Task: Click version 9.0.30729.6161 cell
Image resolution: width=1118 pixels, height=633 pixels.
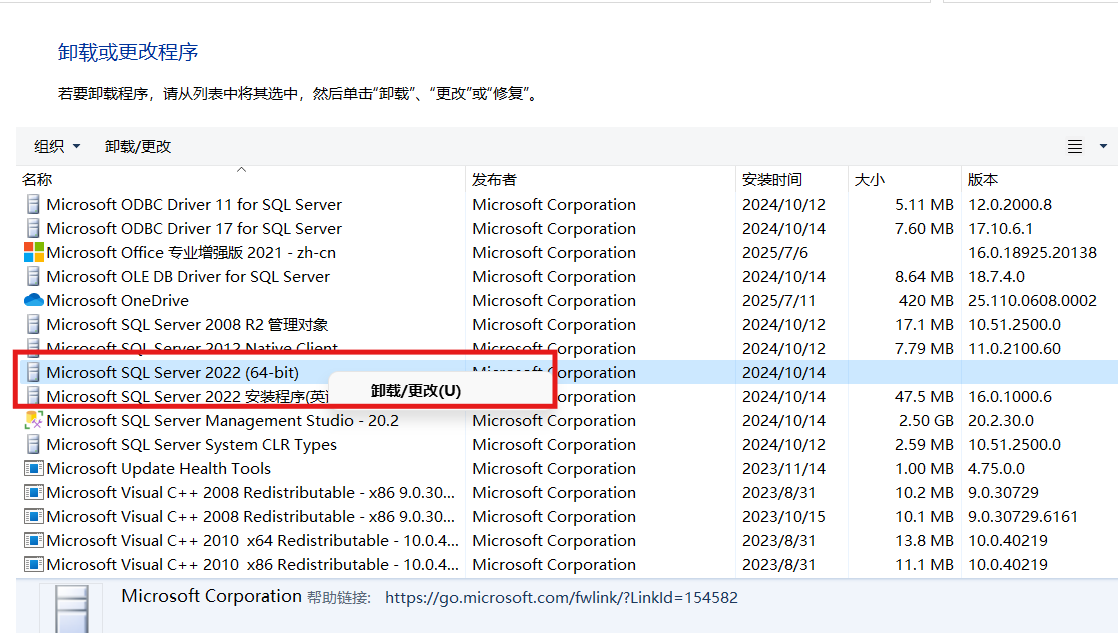Action: pyautogui.click(x=1023, y=516)
